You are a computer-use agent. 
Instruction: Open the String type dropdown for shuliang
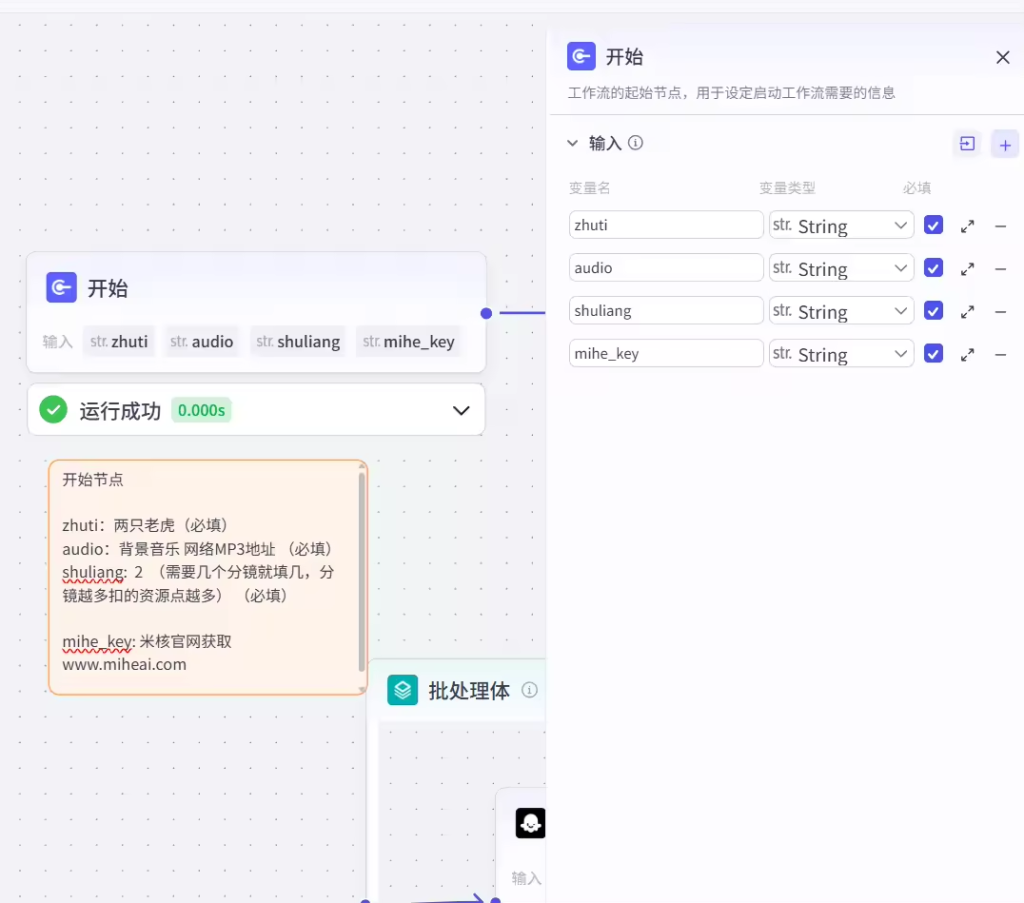[x=840, y=312]
